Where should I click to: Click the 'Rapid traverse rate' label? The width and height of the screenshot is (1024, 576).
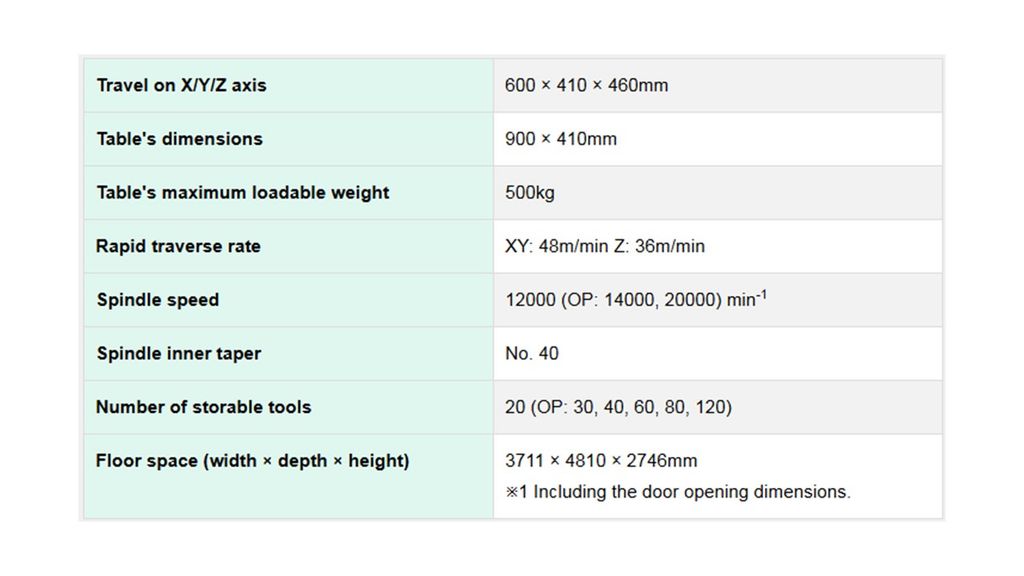point(178,246)
